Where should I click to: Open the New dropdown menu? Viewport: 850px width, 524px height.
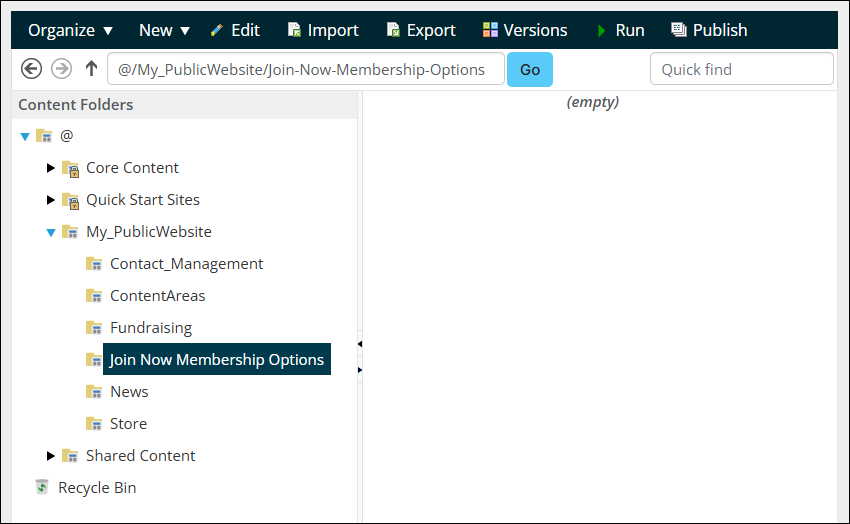(x=164, y=30)
